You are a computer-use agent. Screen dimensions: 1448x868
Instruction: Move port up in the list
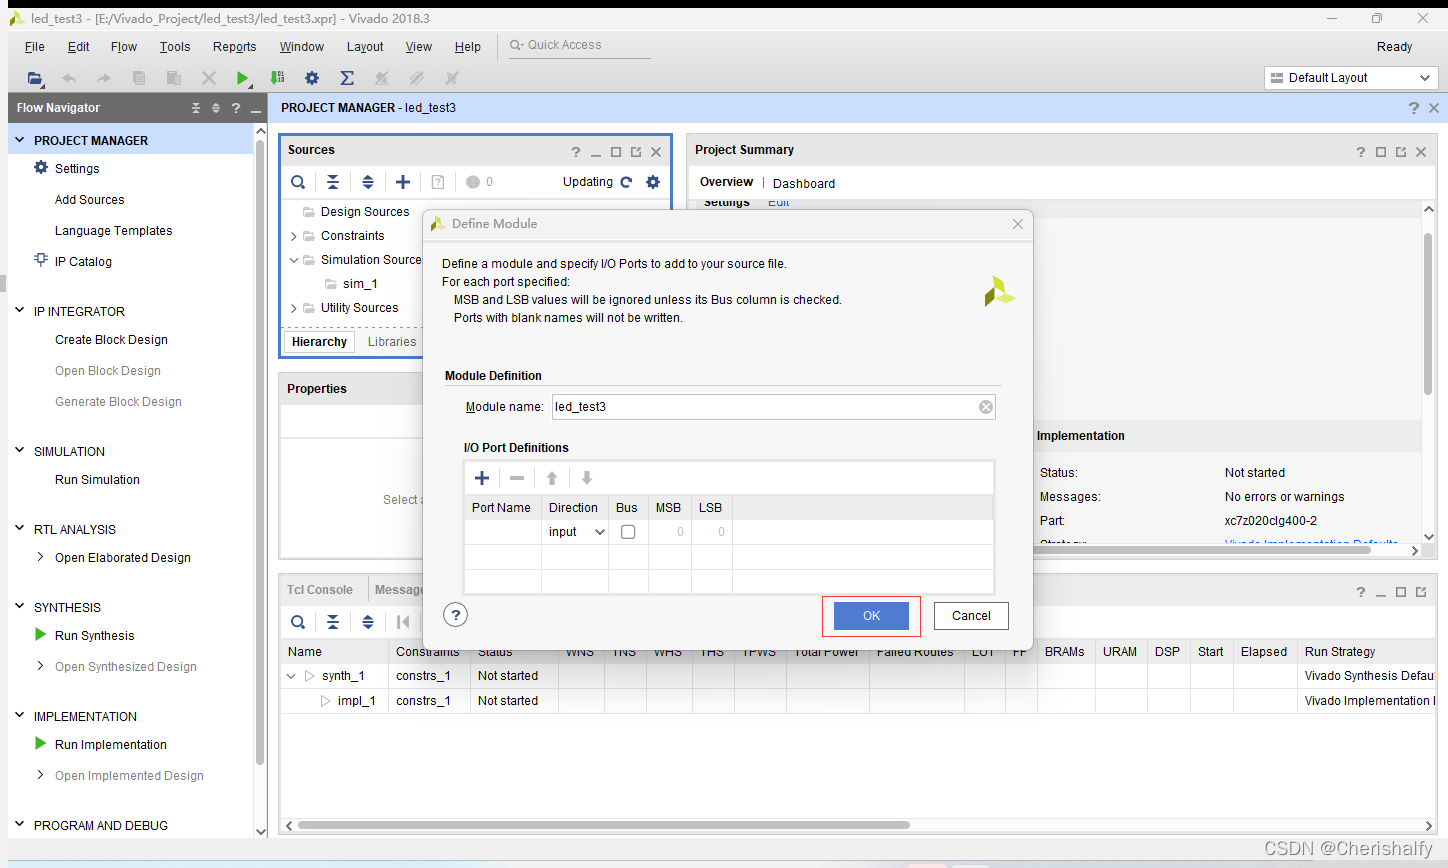coord(552,478)
